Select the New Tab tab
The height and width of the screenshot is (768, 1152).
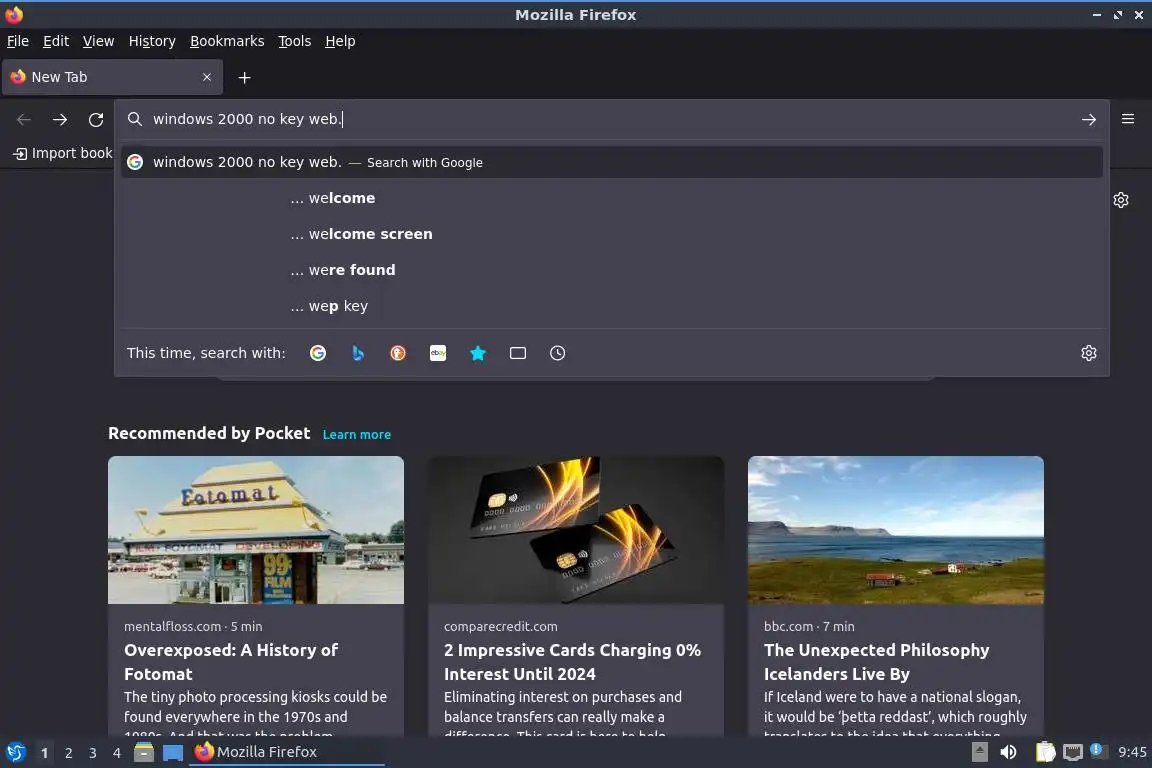pyautogui.click(x=112, y=77)
